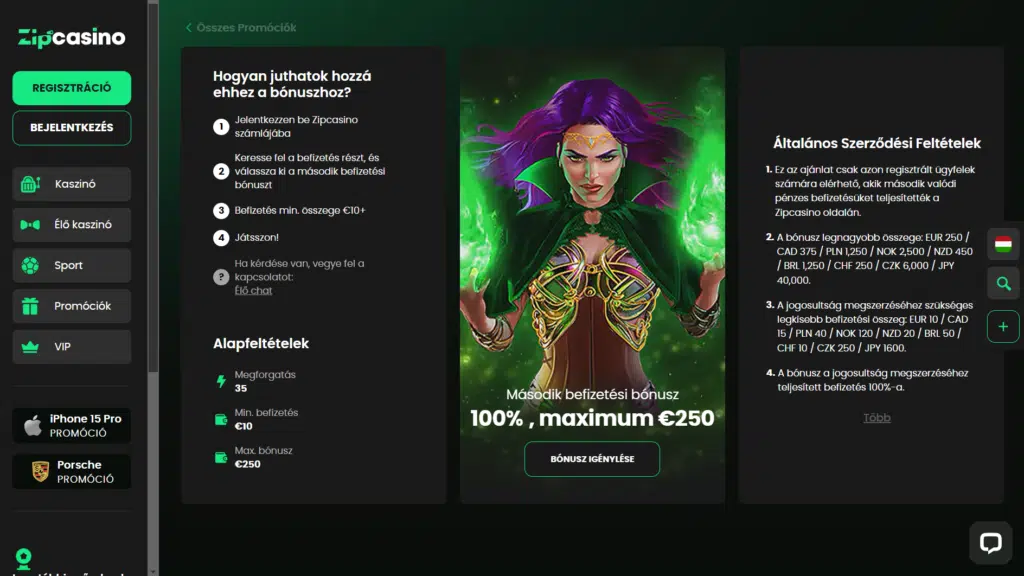Click the Apple logo iPhone promo icon
Screen dimensions: 1024x576
click(x=33, y=426)
